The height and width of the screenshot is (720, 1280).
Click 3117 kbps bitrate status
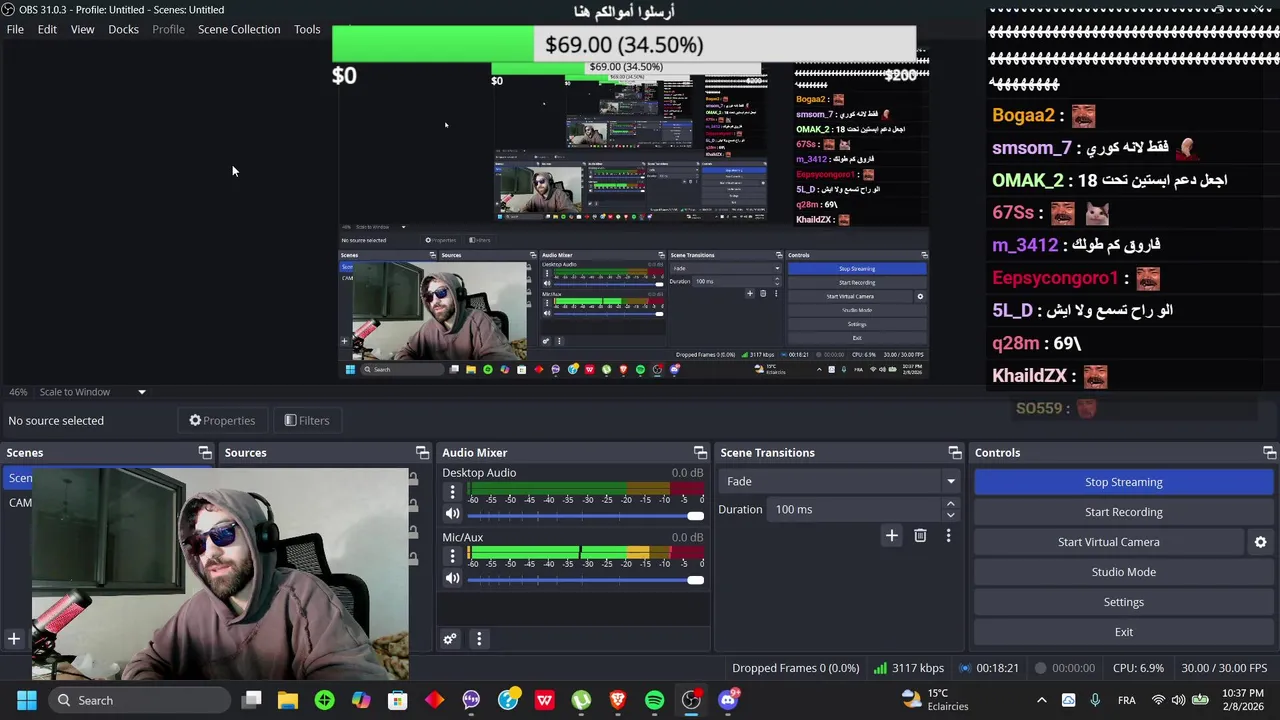coord(908,668)
